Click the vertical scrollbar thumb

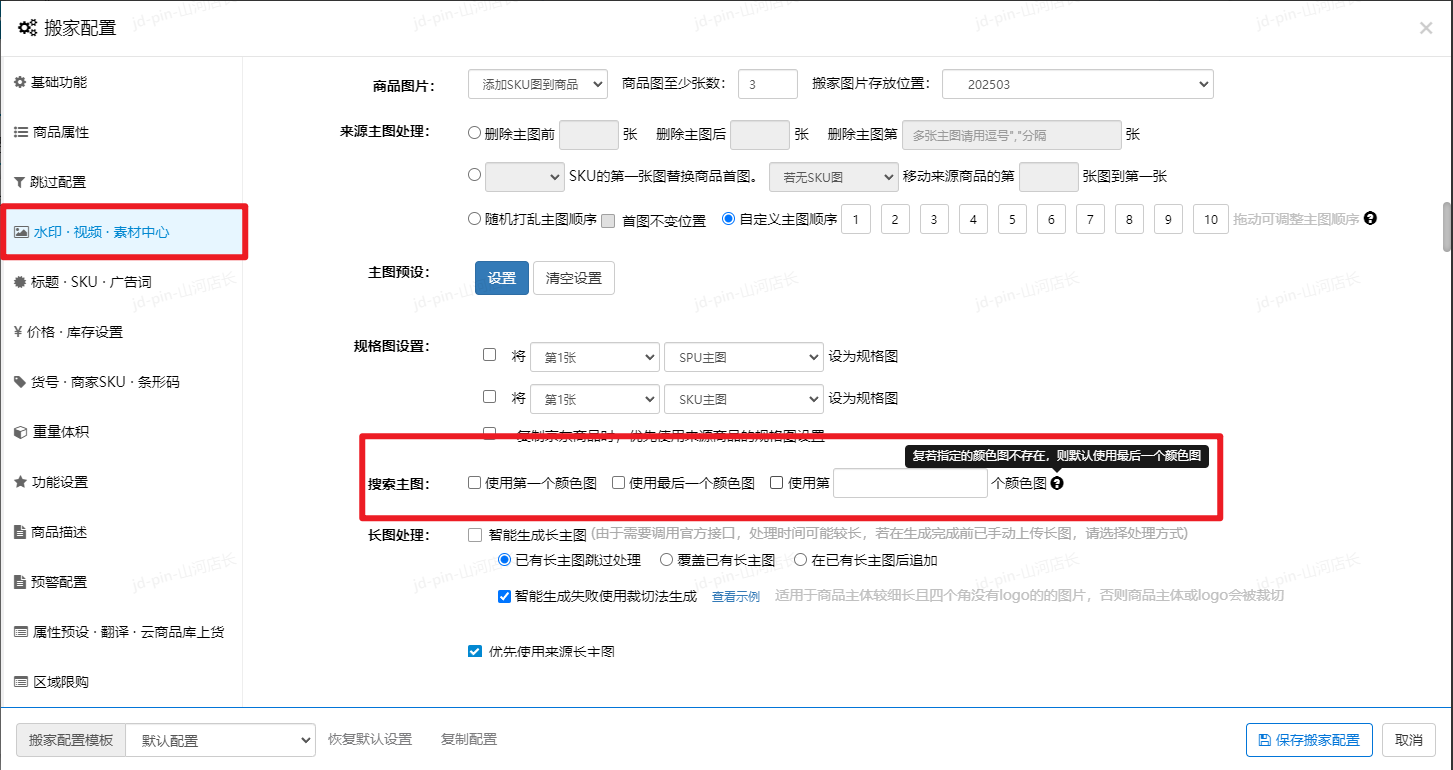pyautogui.click(x=1446, y=227)
